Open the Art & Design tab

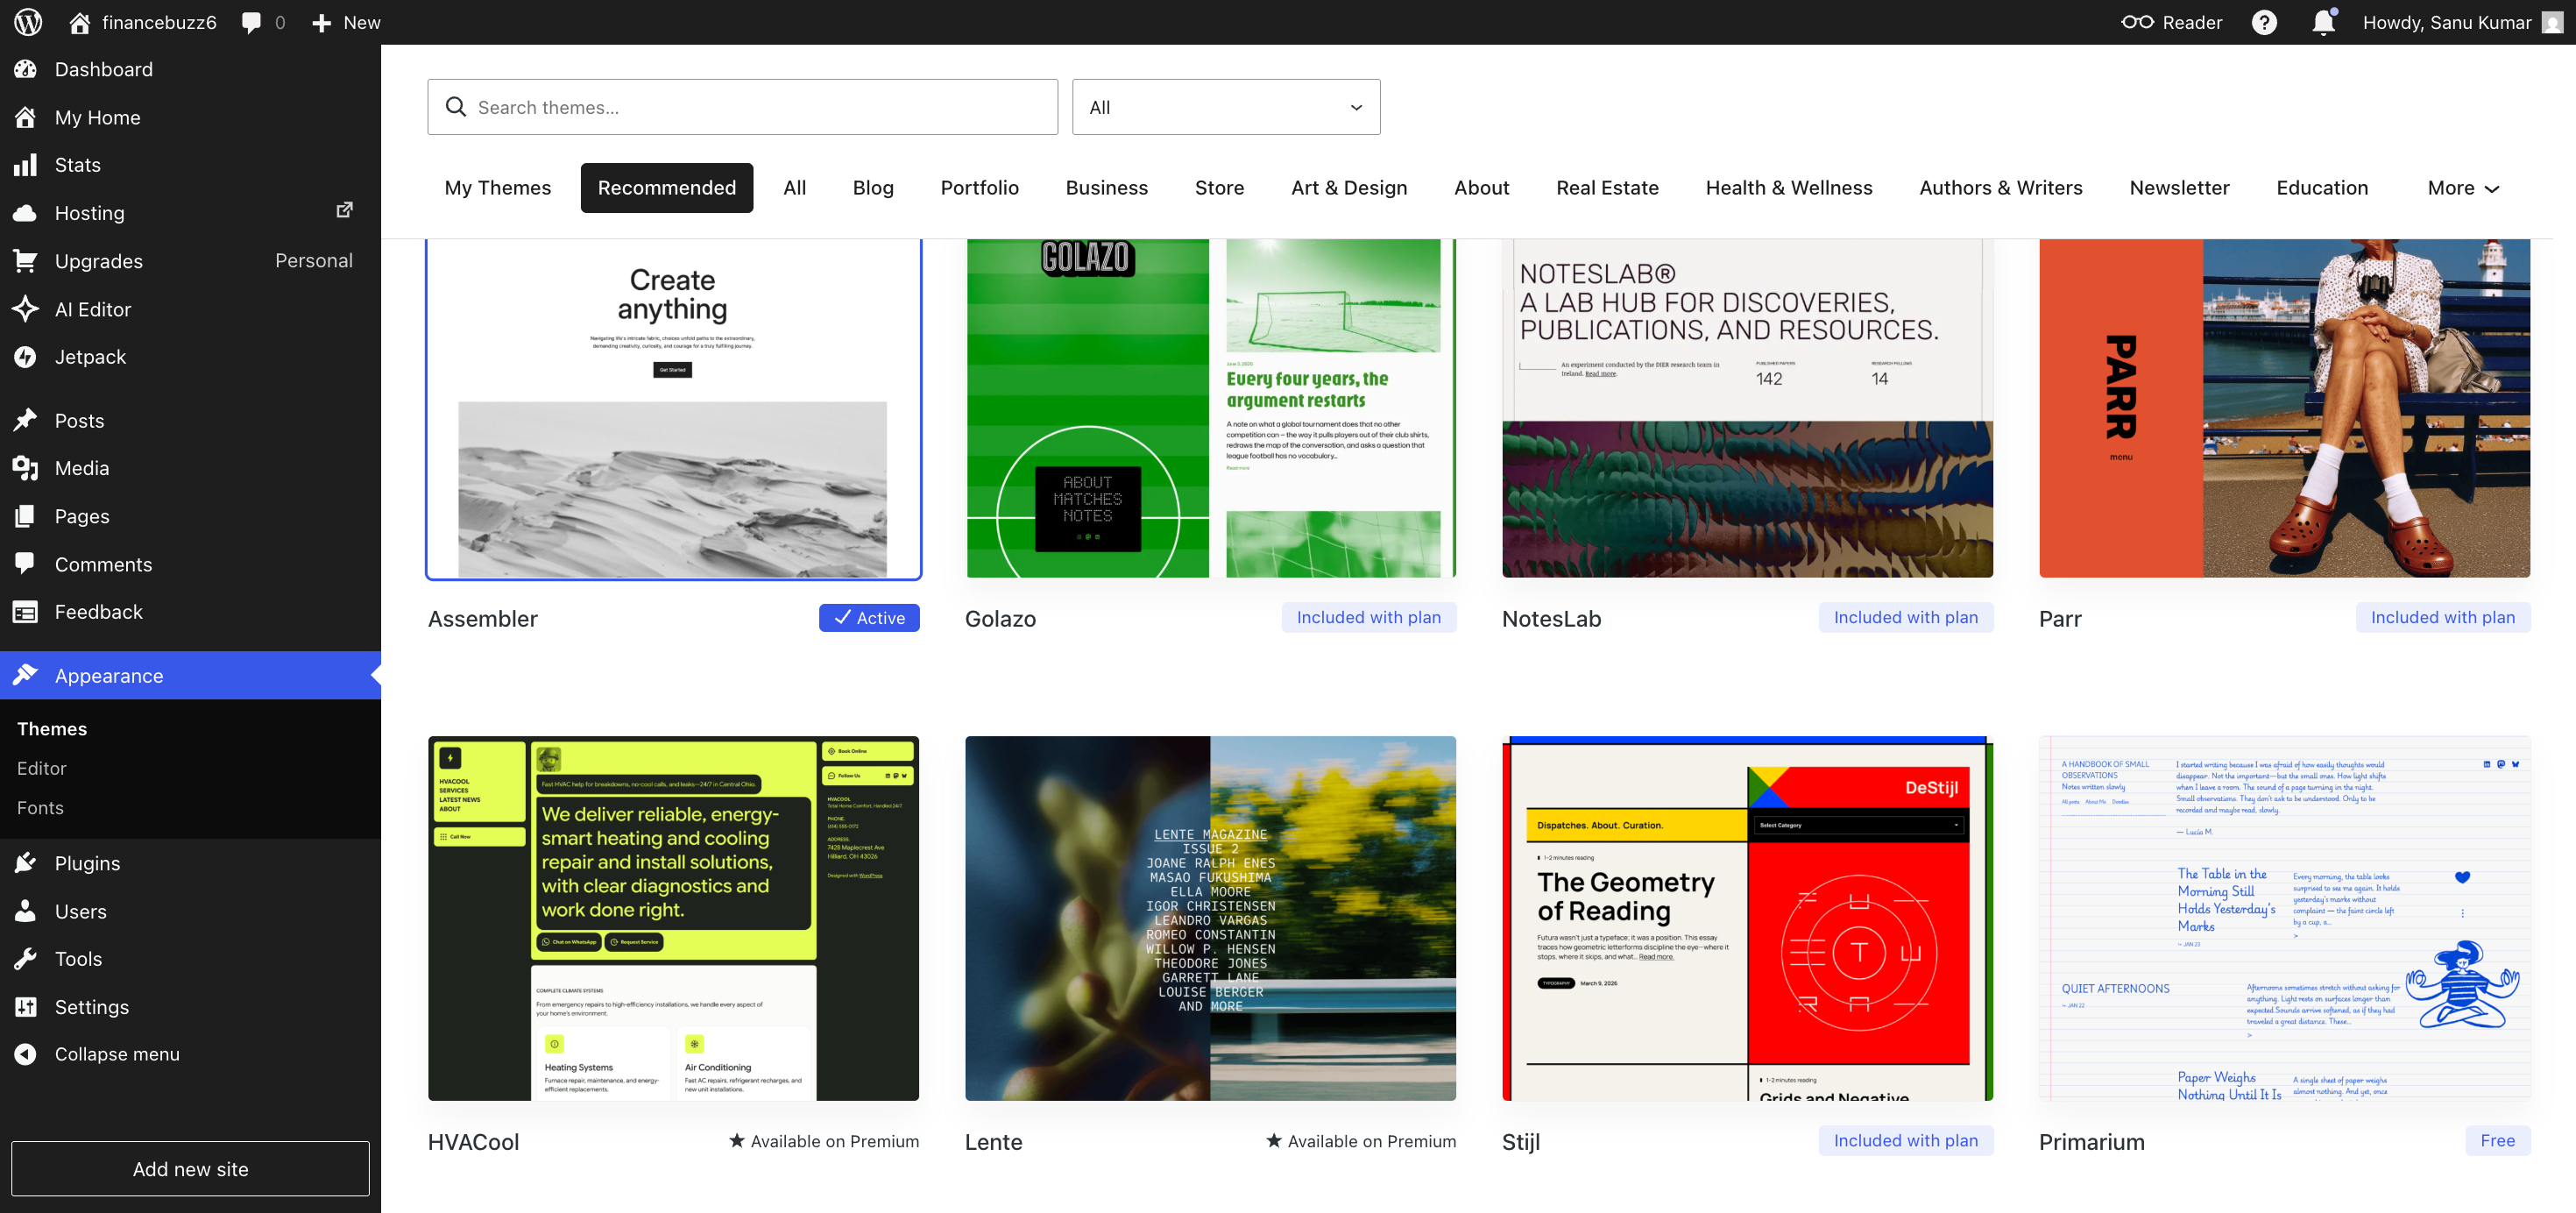click(1349, 188)
